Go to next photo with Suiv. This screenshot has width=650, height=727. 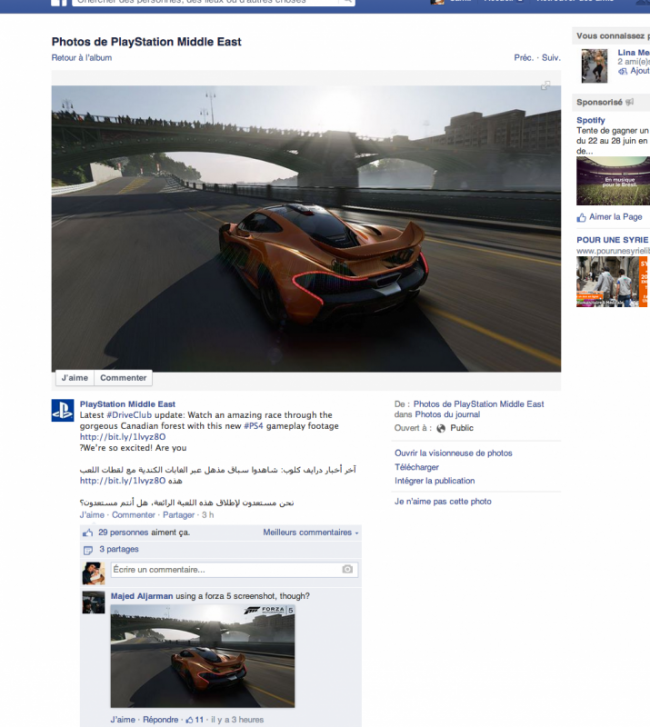[551, 57]
